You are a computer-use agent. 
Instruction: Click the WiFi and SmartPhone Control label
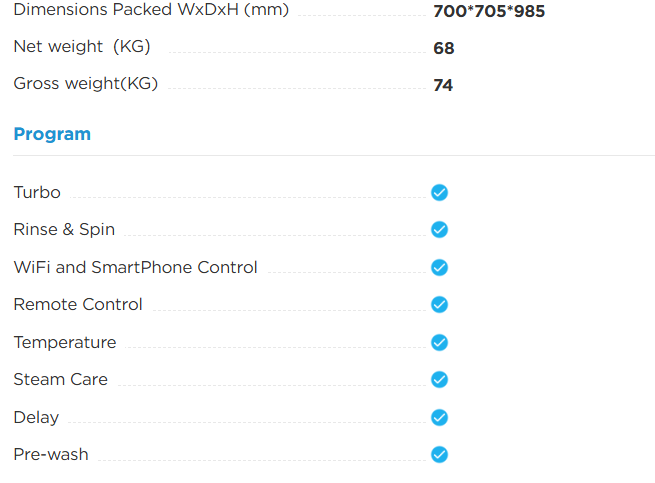(136, 267)
